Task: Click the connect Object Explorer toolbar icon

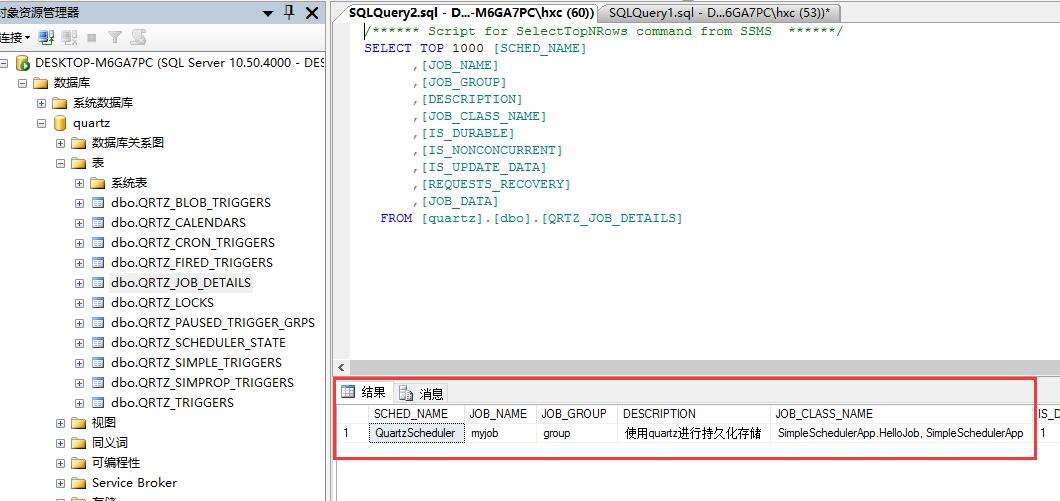Action: tap(46, 37)
